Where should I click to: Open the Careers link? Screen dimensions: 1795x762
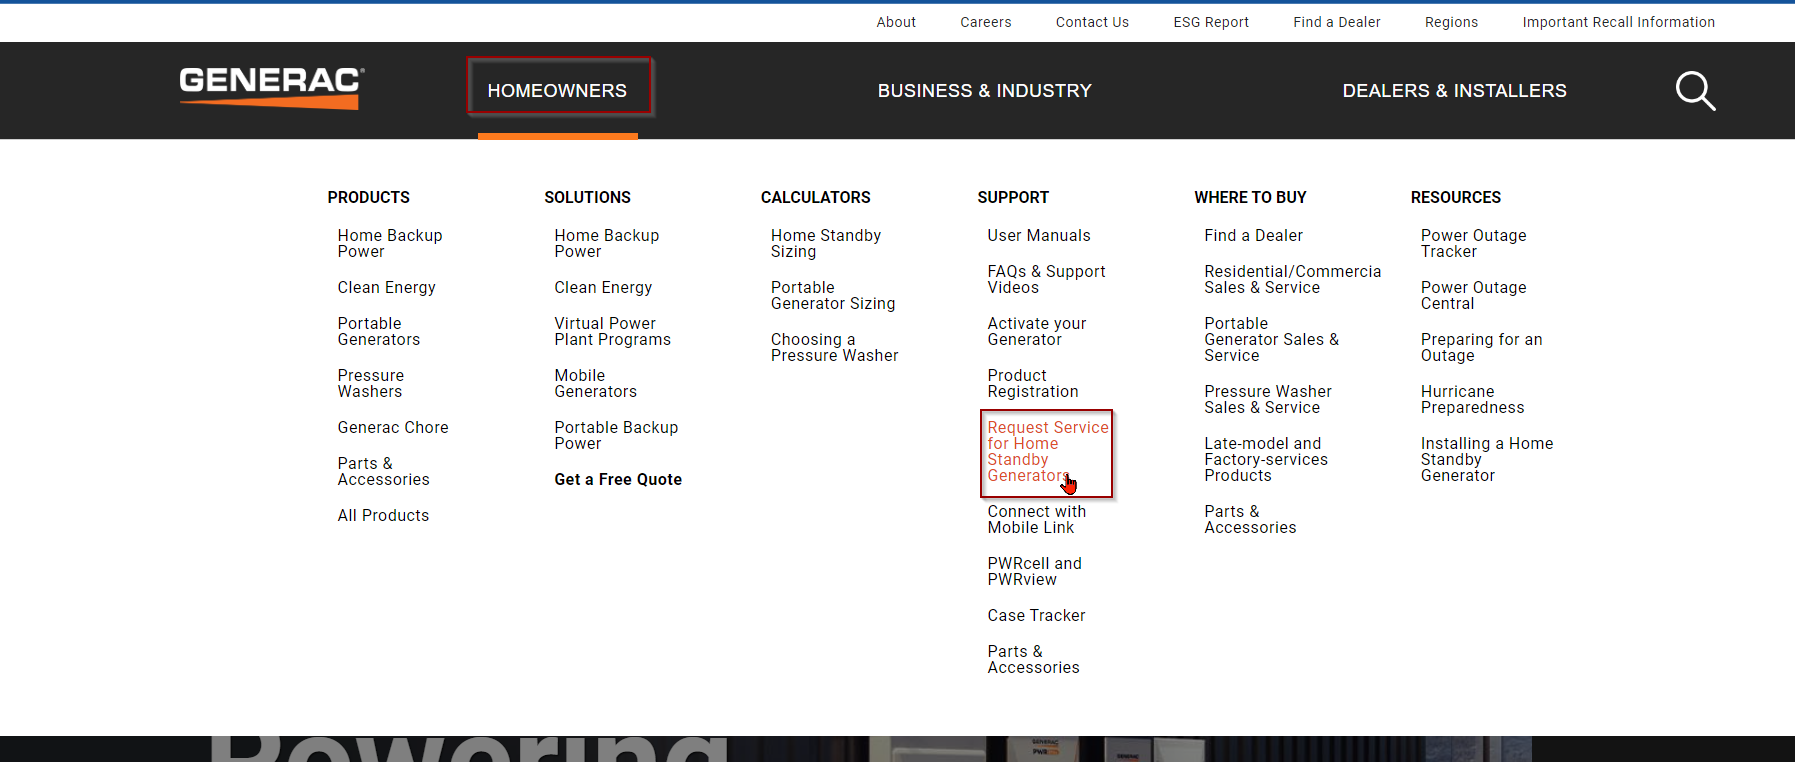[x=986, y=22]
